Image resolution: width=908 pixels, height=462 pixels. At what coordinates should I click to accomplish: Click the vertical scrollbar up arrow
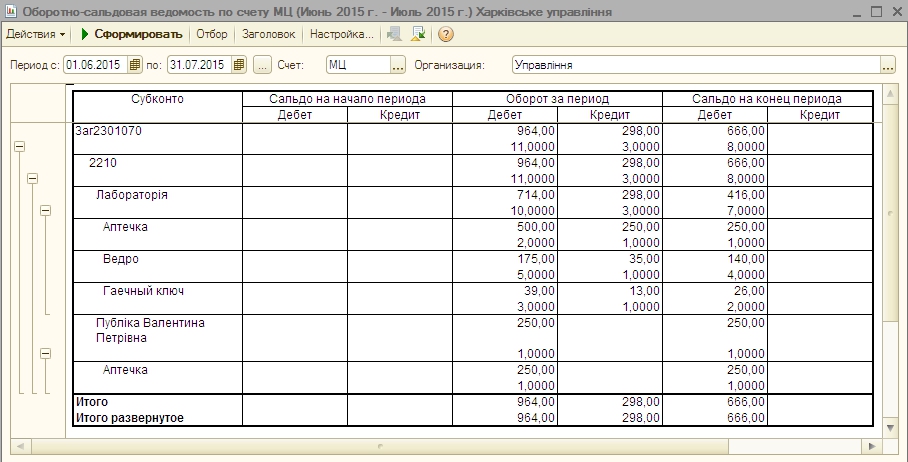click(891, 94)
